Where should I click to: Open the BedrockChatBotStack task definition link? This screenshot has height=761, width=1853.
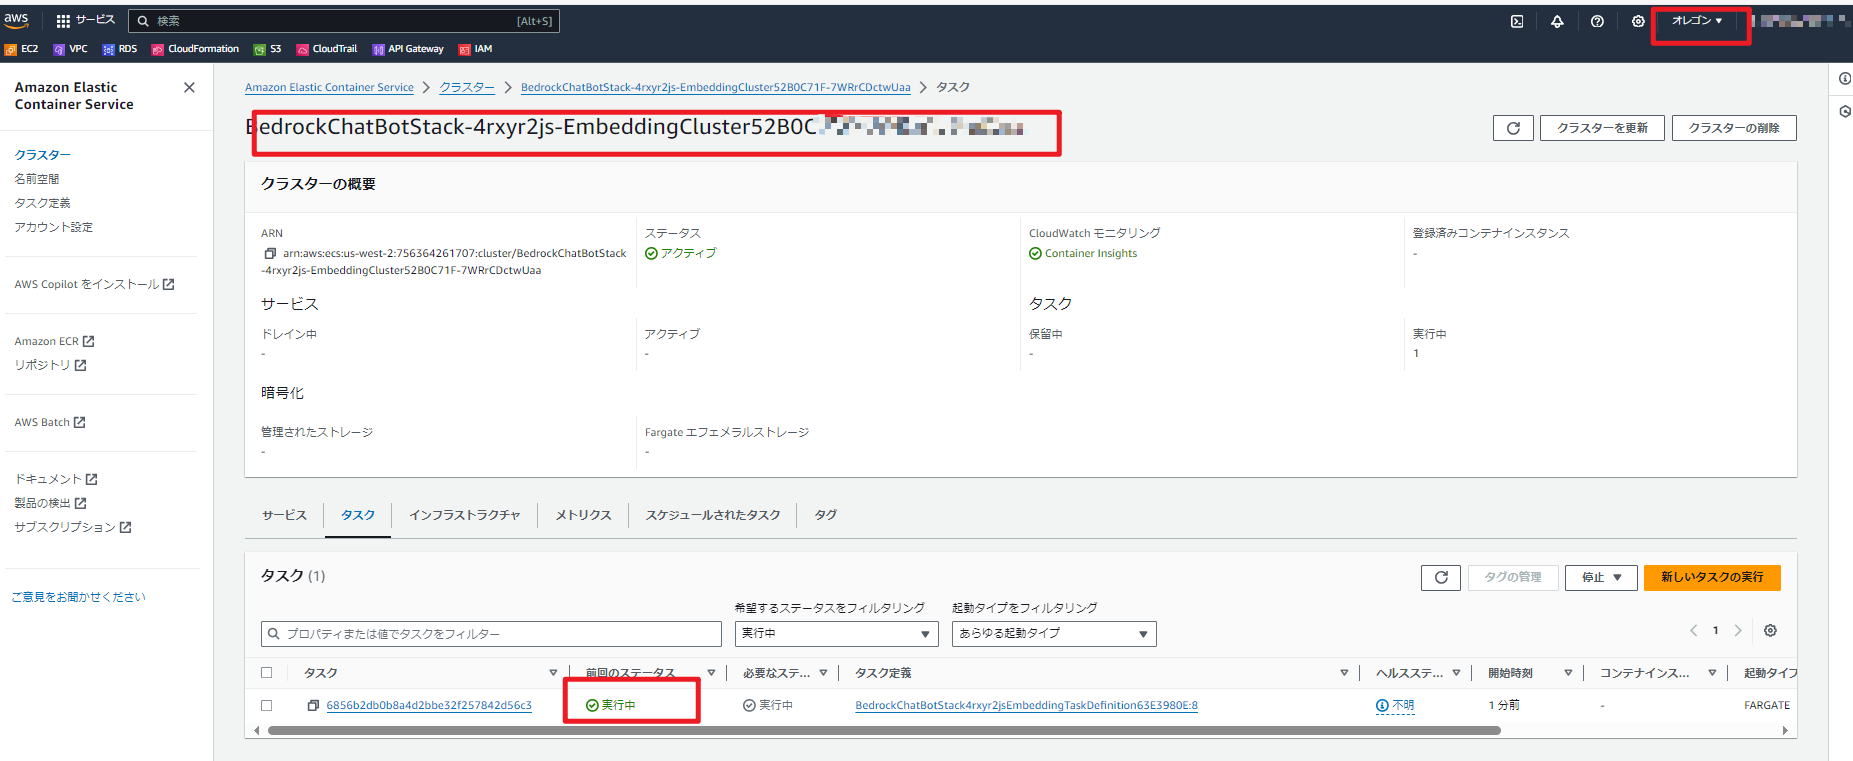point(1026,706)
